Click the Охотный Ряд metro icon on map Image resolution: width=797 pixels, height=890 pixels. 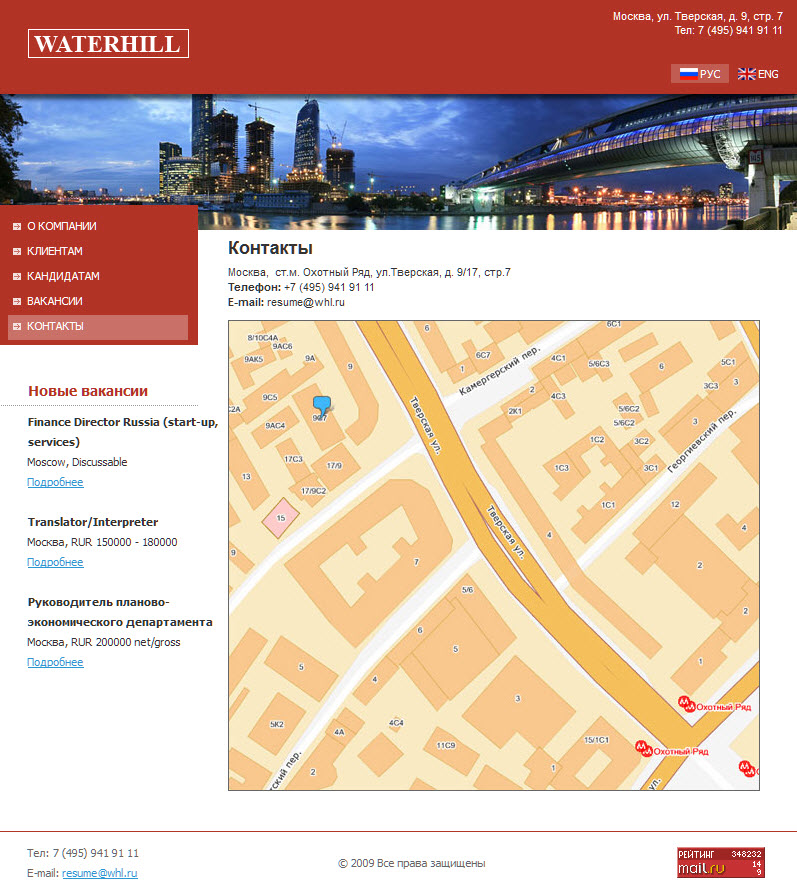coord(685,703)
